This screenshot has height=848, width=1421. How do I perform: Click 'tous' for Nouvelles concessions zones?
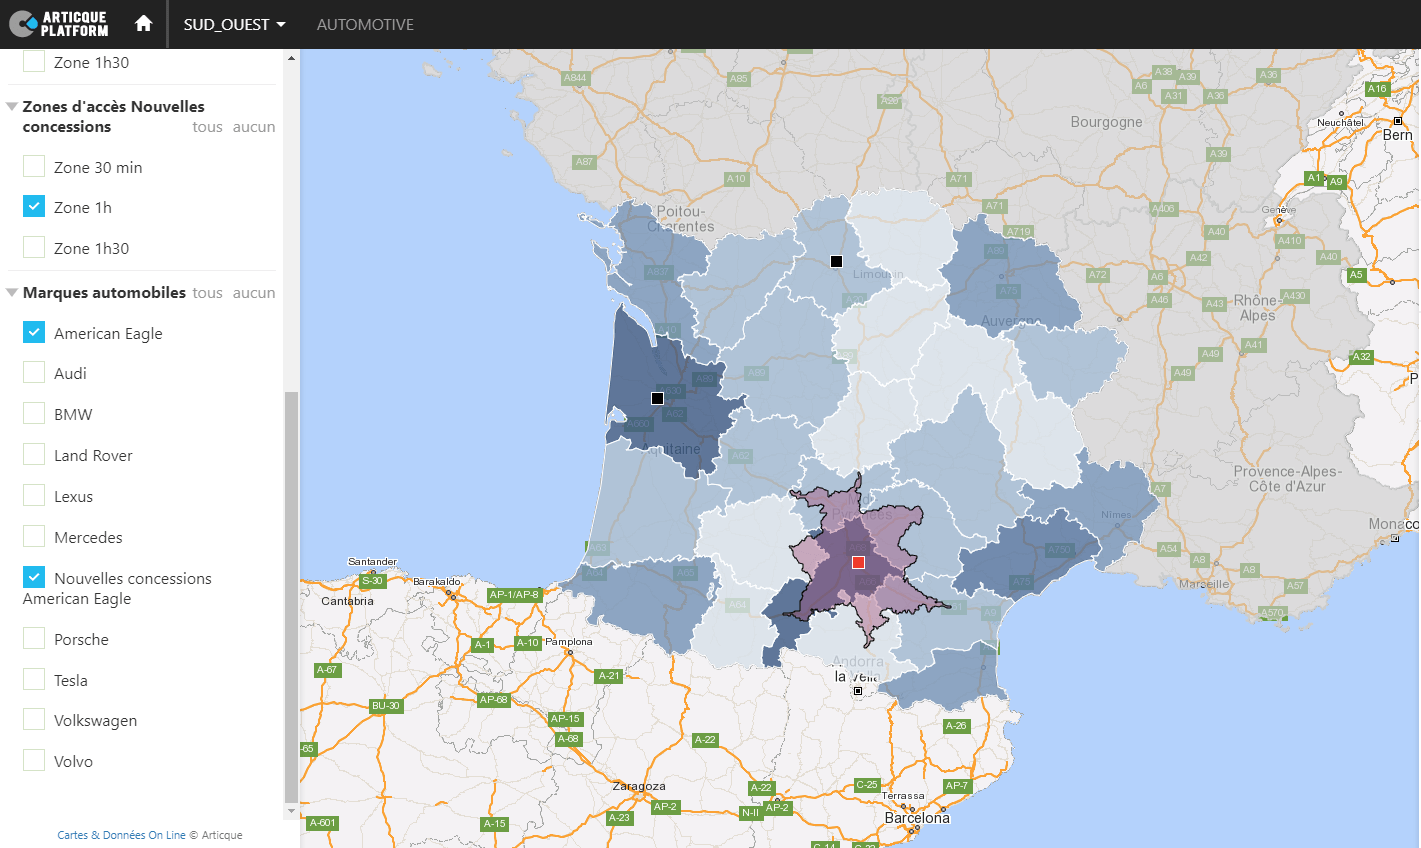(x=207, y=127)
